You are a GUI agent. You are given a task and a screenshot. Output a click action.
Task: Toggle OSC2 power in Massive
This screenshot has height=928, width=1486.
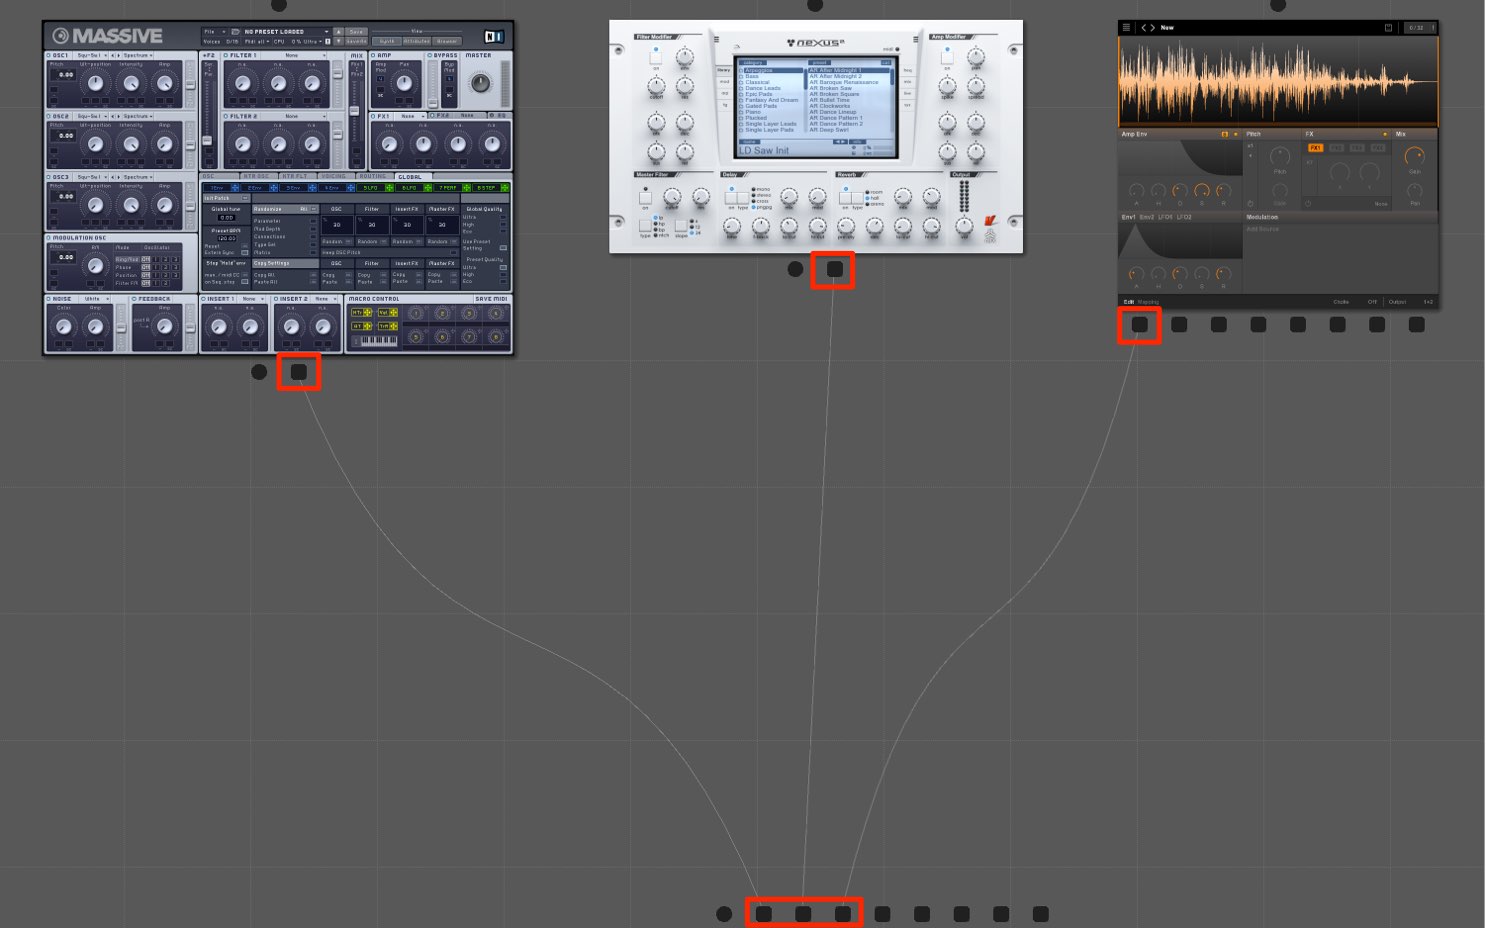[50, 116]
